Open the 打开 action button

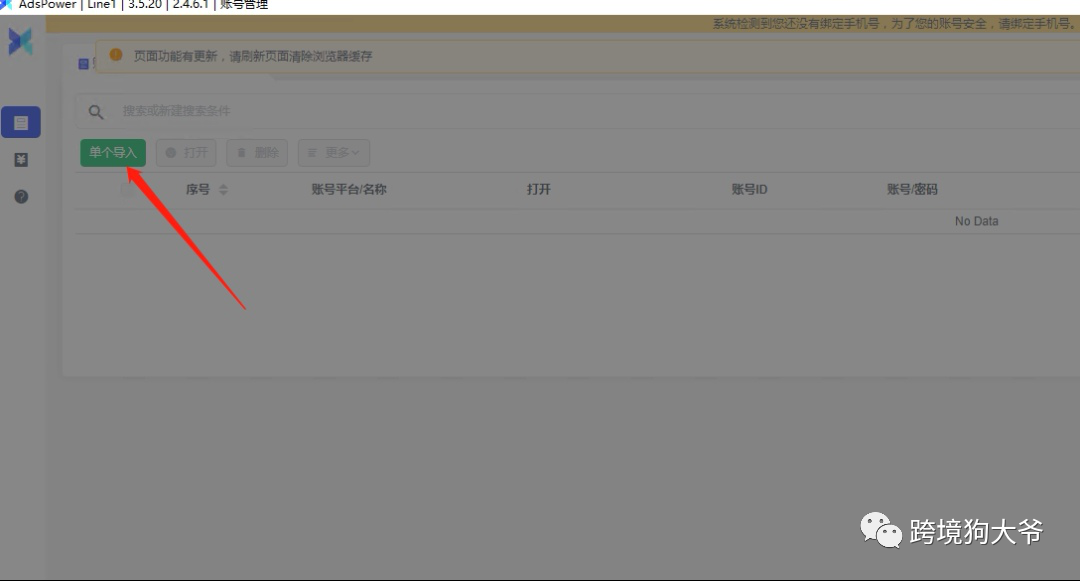(x=185, y=152)
